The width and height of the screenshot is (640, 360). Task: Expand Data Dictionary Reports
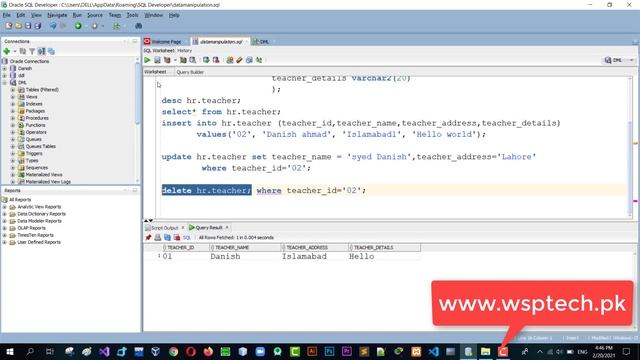pos(5,214)
